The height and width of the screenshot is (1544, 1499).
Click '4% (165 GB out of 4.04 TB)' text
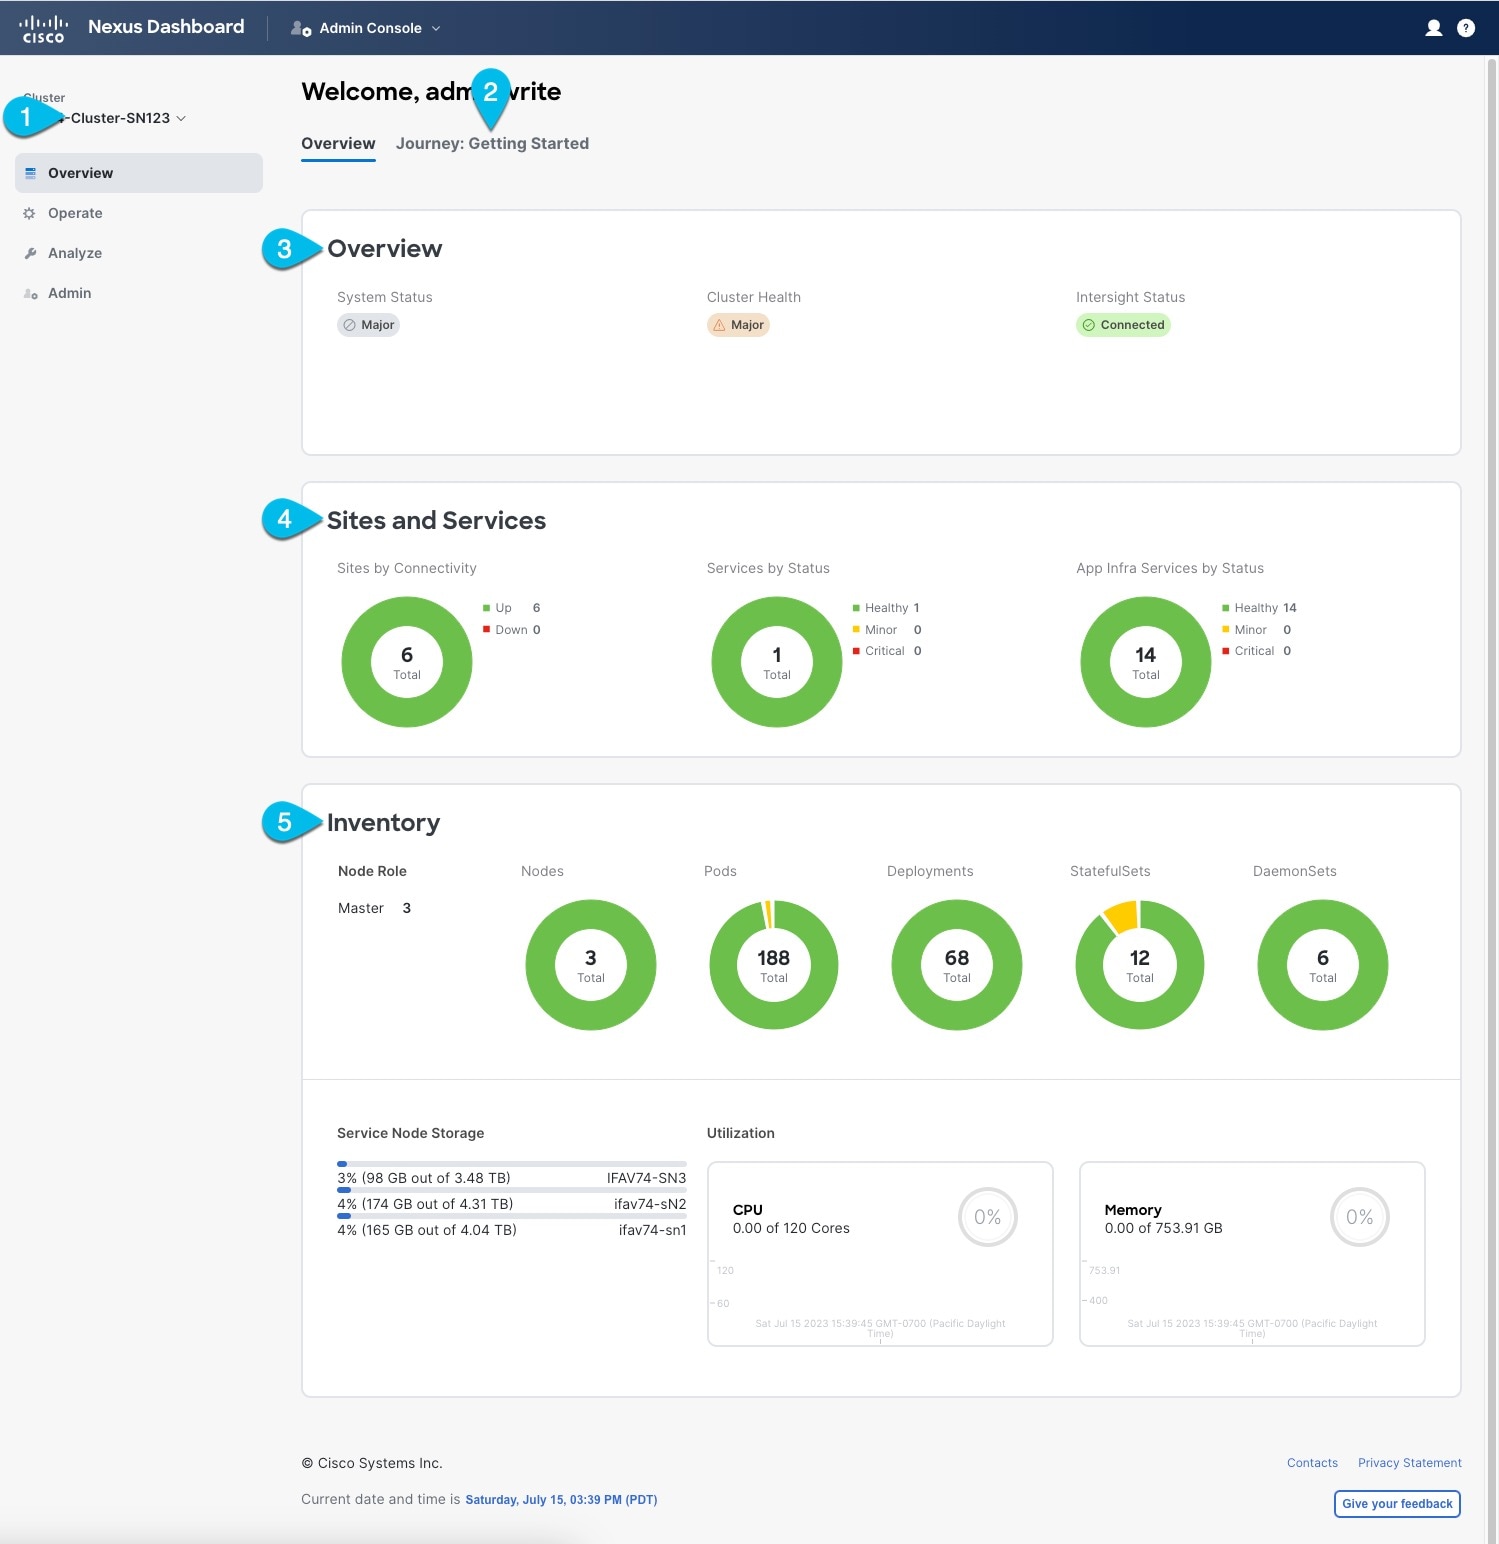point(427,1230)
